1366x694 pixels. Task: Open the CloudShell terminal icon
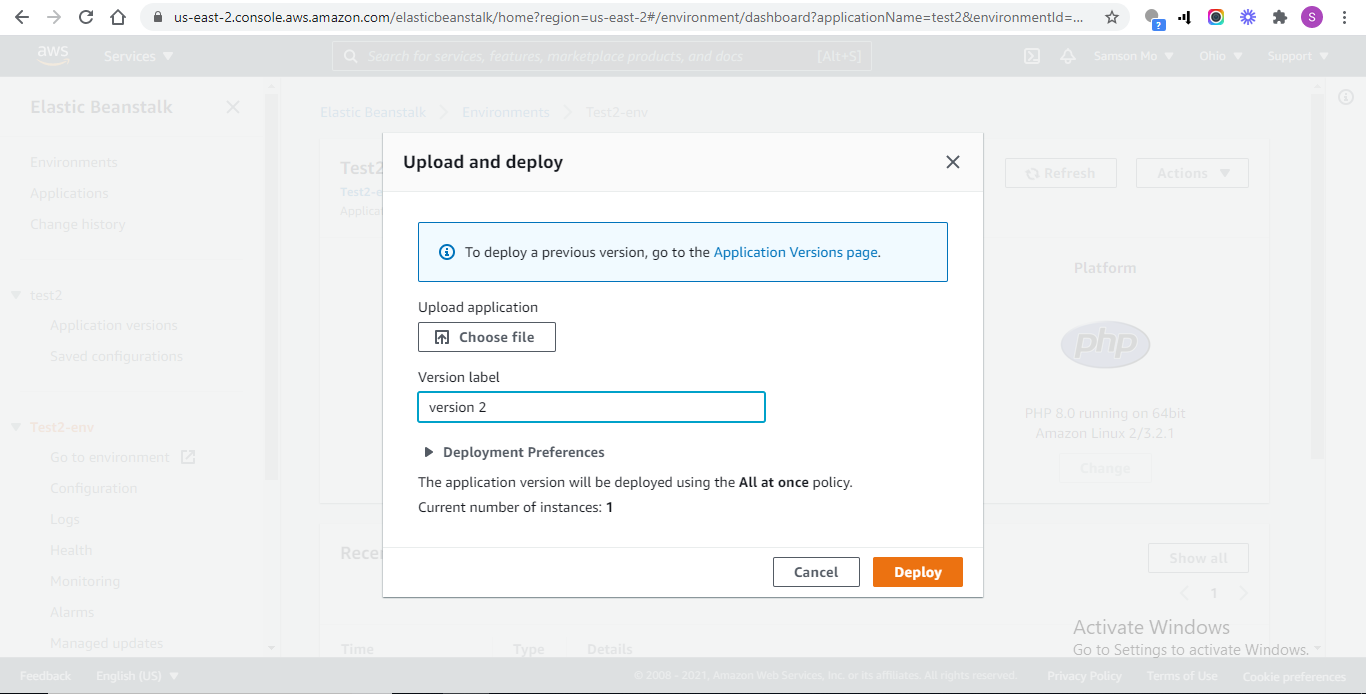coord(1031,56)
